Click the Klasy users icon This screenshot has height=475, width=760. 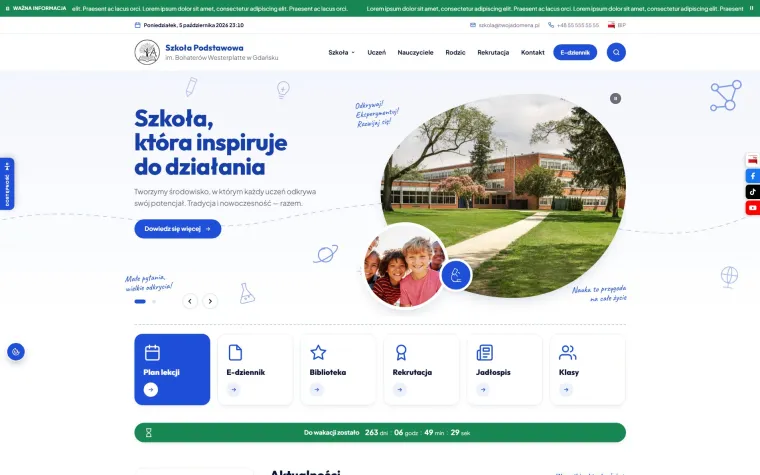point(568,352)
